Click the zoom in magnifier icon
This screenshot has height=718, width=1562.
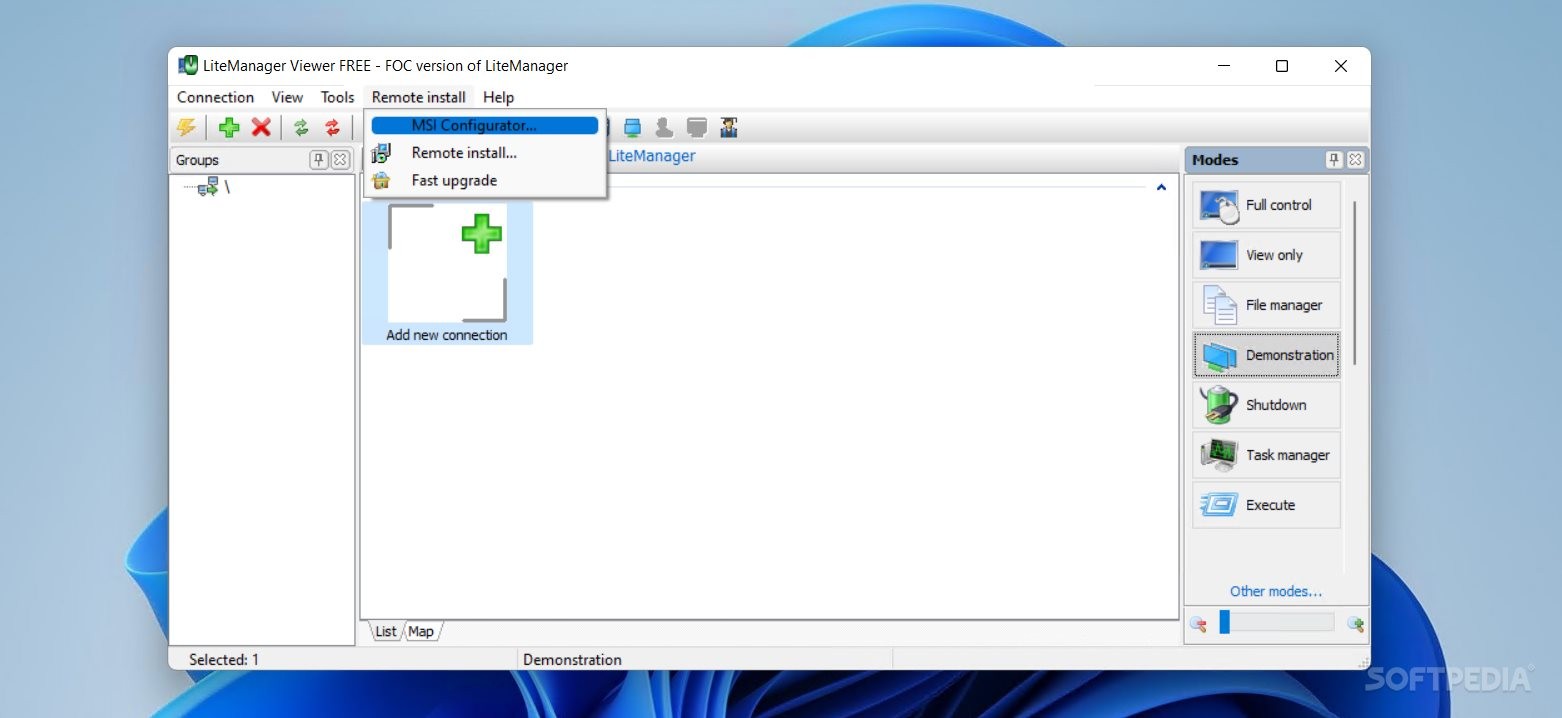coord(1355,623)
